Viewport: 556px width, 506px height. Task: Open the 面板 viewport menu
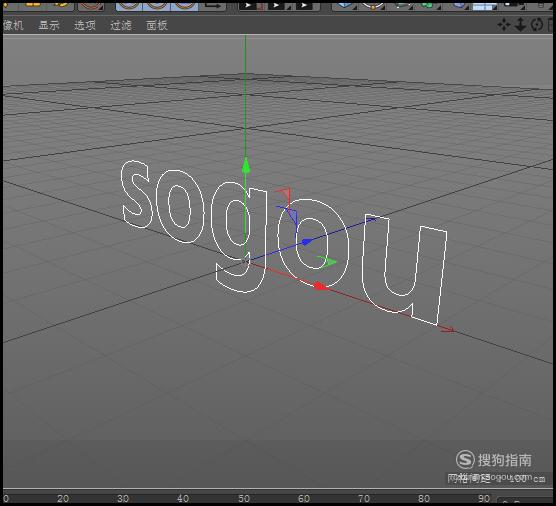(157, 26)
